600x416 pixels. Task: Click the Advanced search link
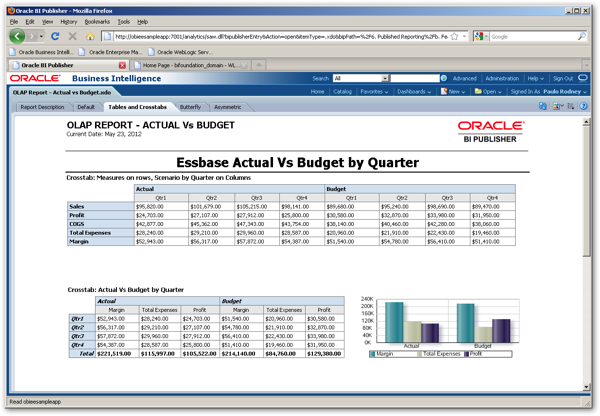[x=465, y=78]
